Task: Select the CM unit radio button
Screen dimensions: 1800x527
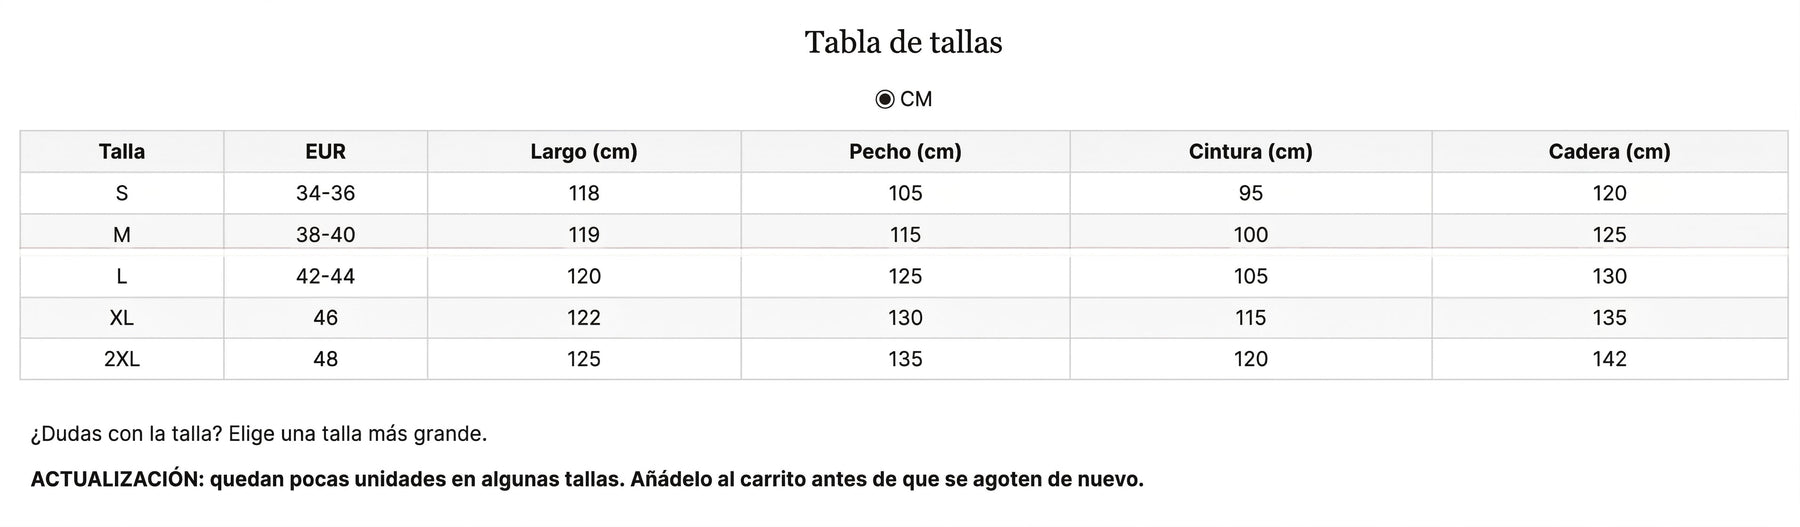Action: pos(884,99)
